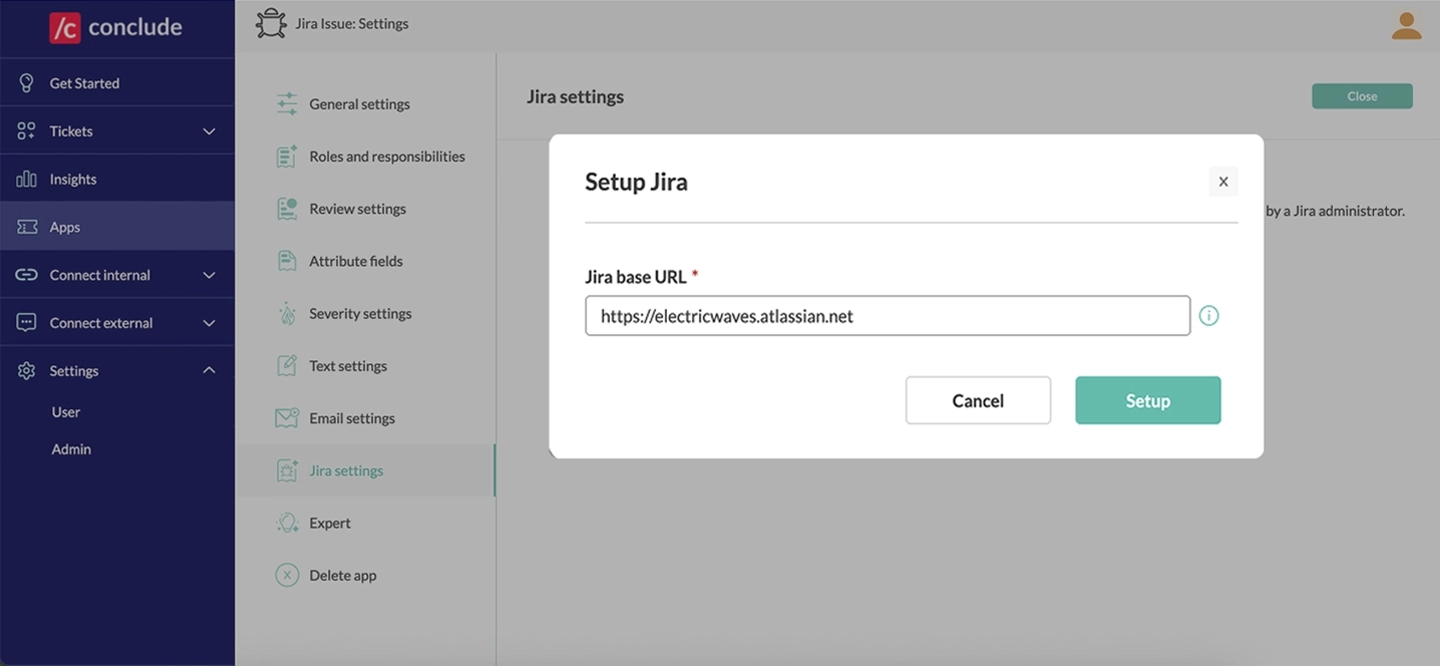Expand the Tickets chevron

coord(209,131)
